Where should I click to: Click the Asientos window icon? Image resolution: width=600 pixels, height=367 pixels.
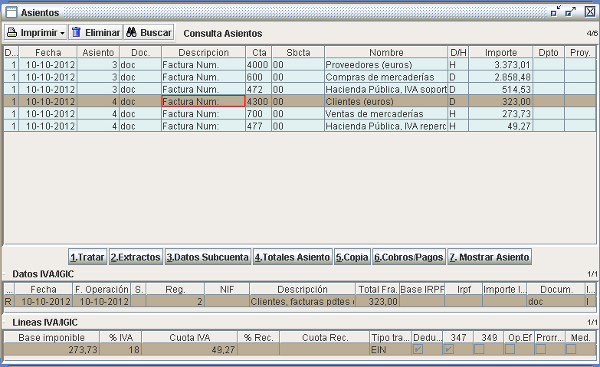pyautogui.click(x=11, y=13)
